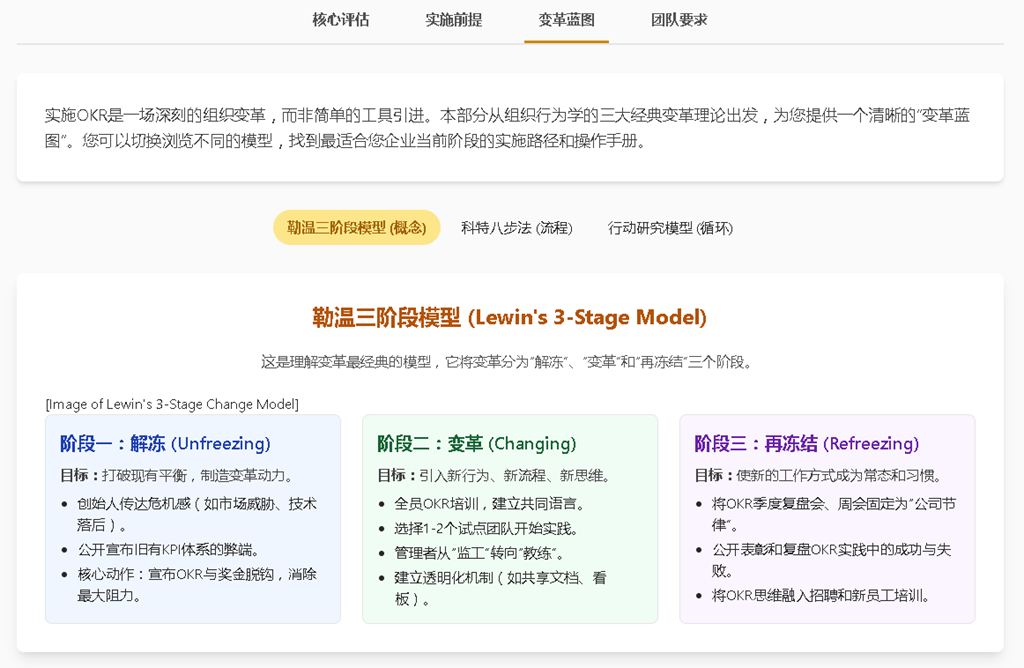
Task: Open the 实施前提 tab
Action: coord(453,20)
